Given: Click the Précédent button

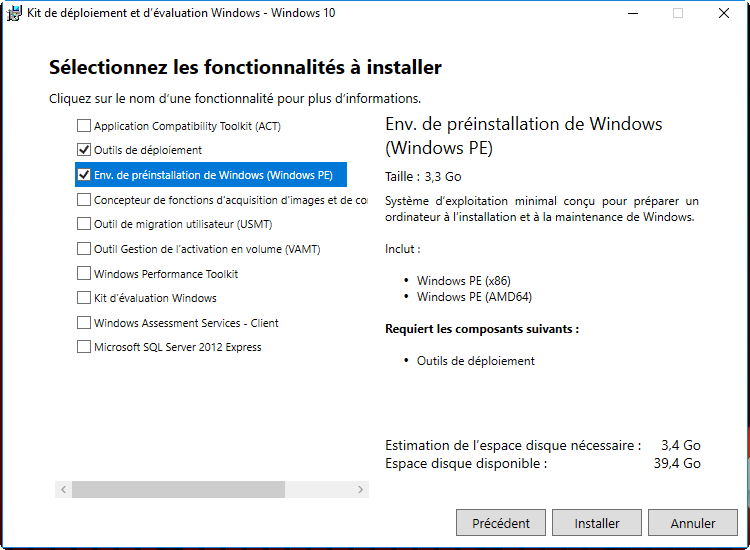Looking at the screenshot, I should point(501,523).
